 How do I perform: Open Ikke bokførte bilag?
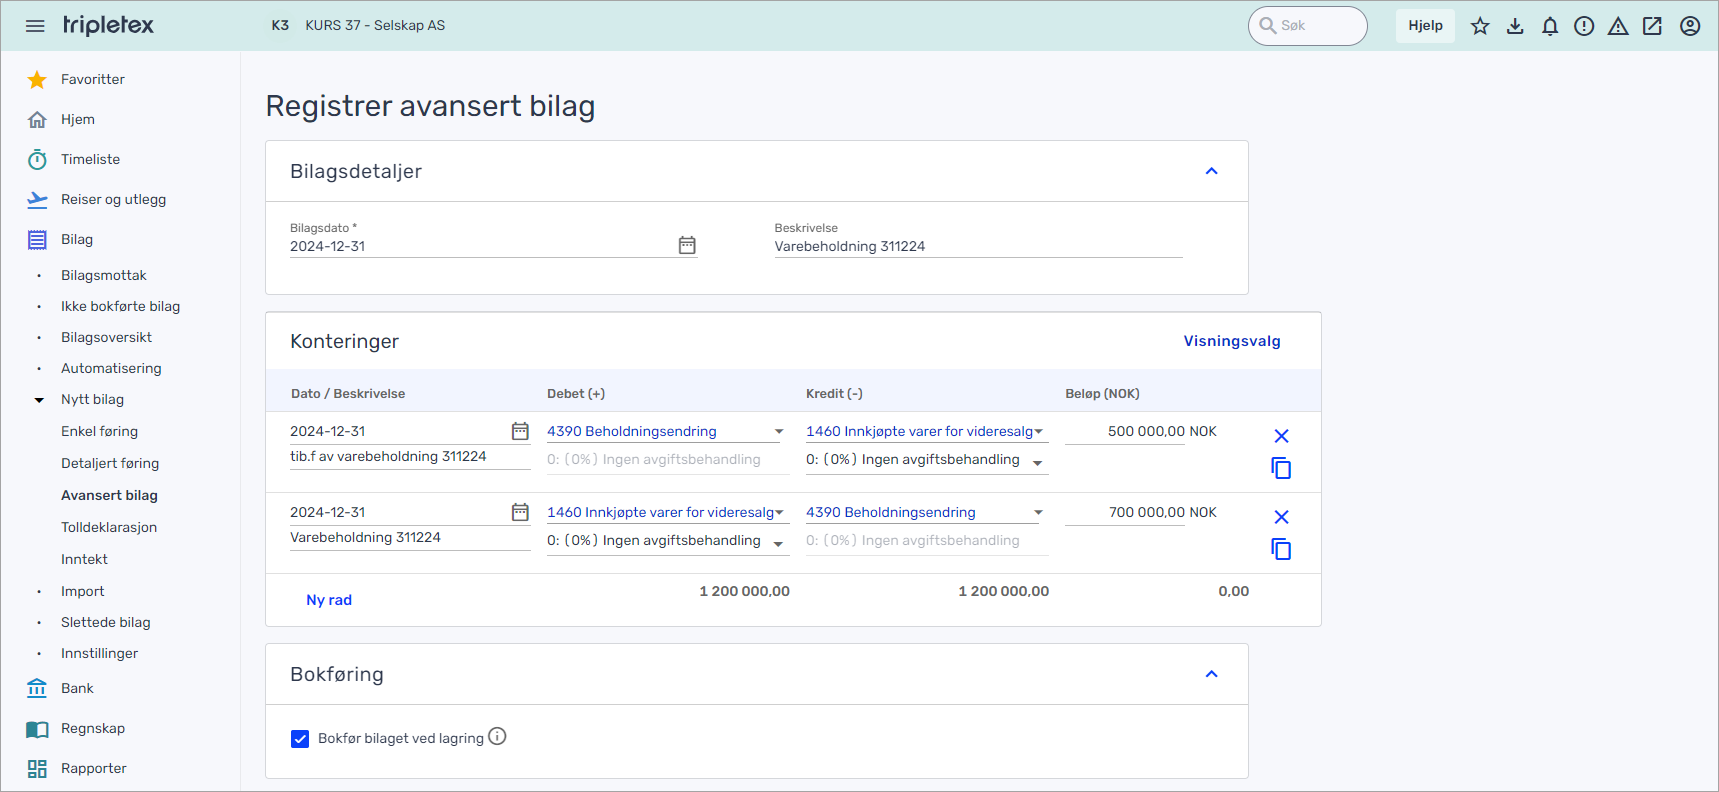[120, 306]
